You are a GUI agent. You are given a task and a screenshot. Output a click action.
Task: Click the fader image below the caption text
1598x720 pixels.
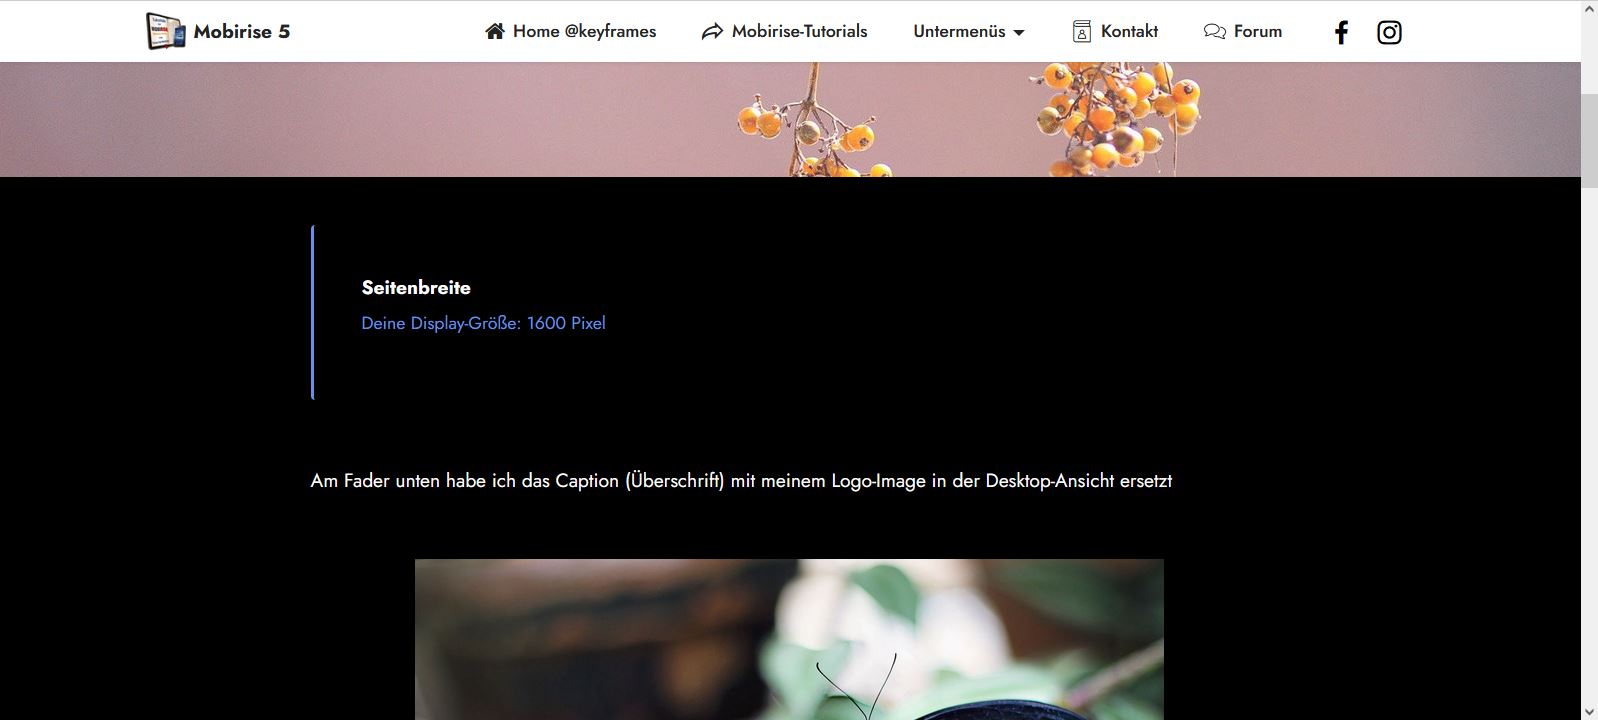789,639
